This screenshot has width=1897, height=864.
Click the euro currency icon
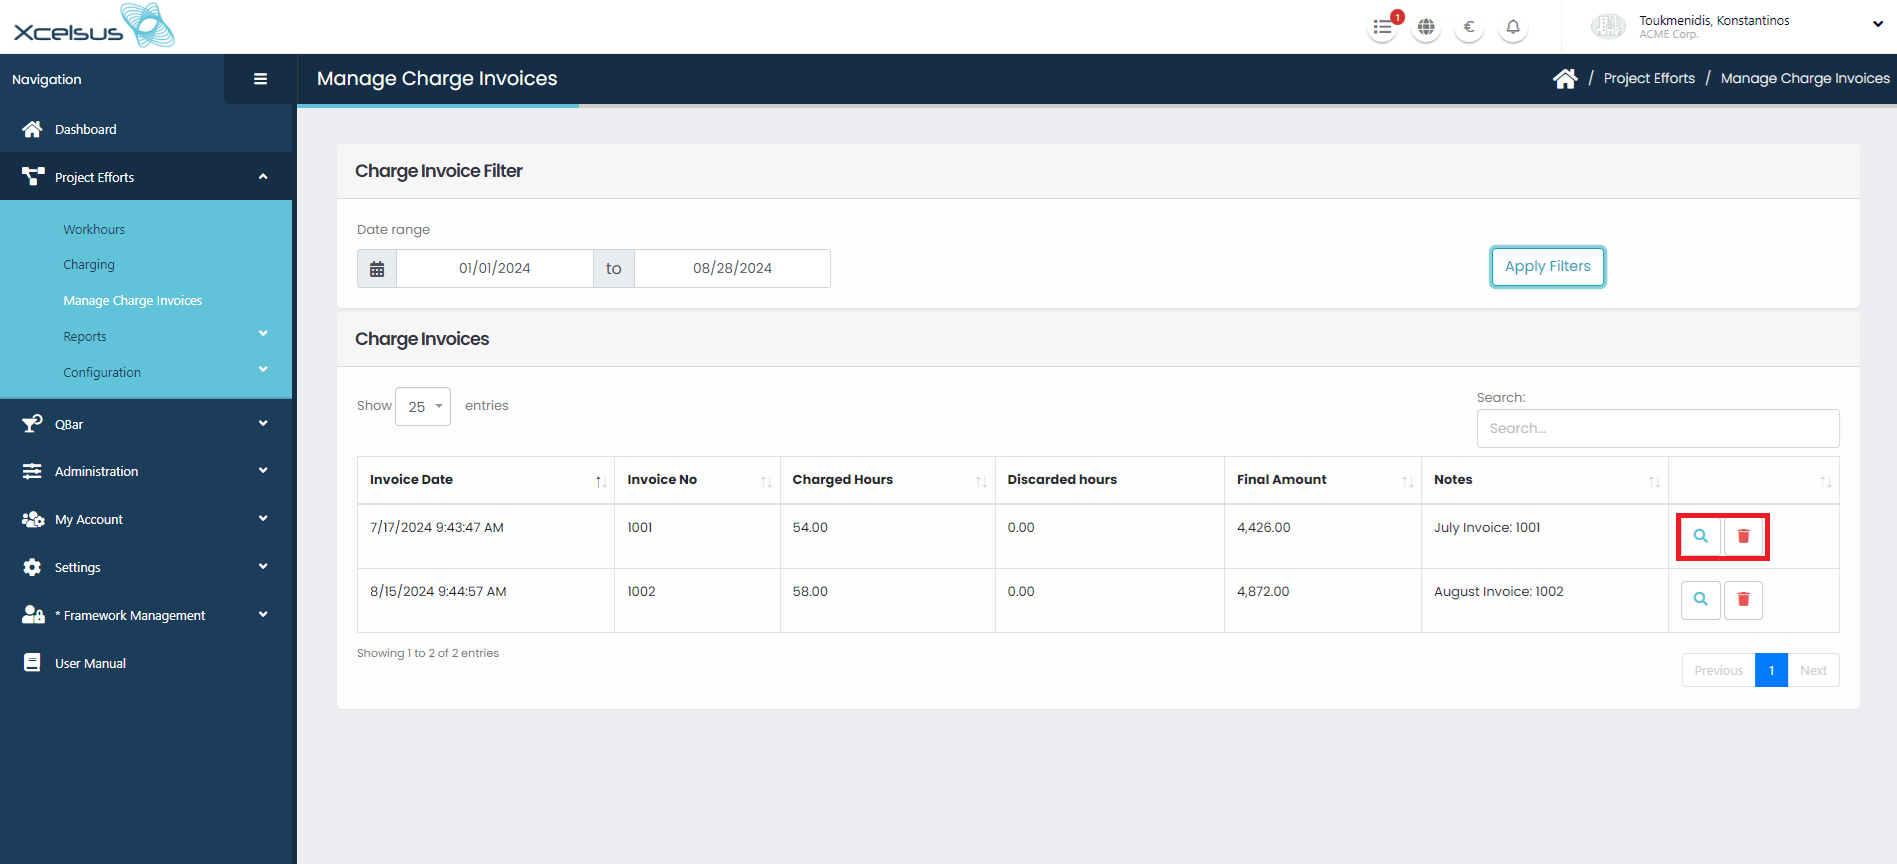1469,27
